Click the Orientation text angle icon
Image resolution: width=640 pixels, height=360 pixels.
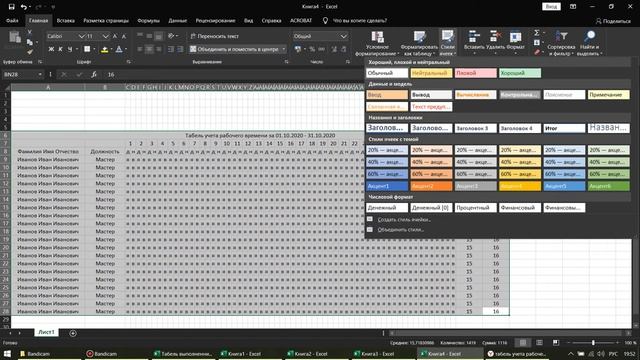point(171,36)
